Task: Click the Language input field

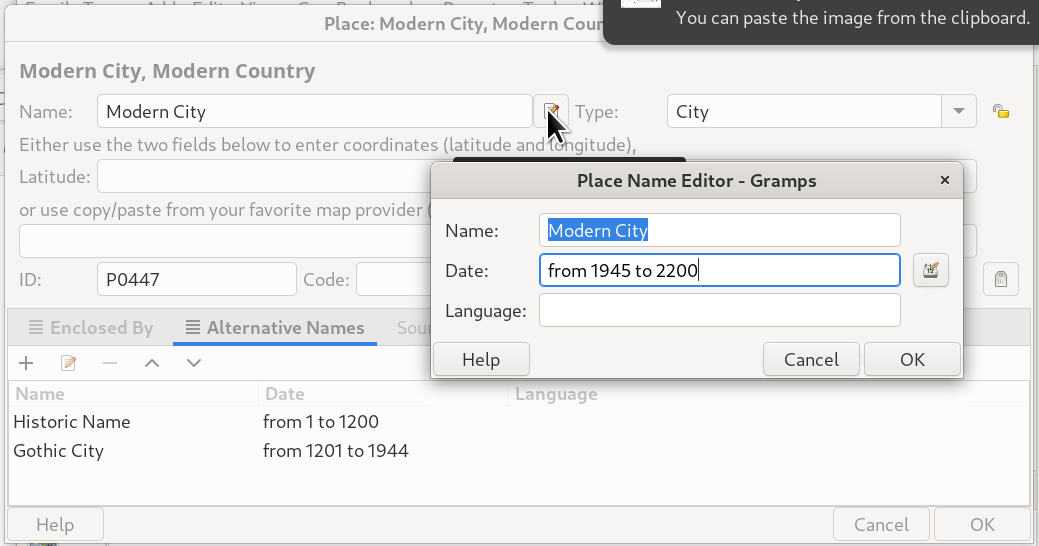Action: [x=719, y=311]
